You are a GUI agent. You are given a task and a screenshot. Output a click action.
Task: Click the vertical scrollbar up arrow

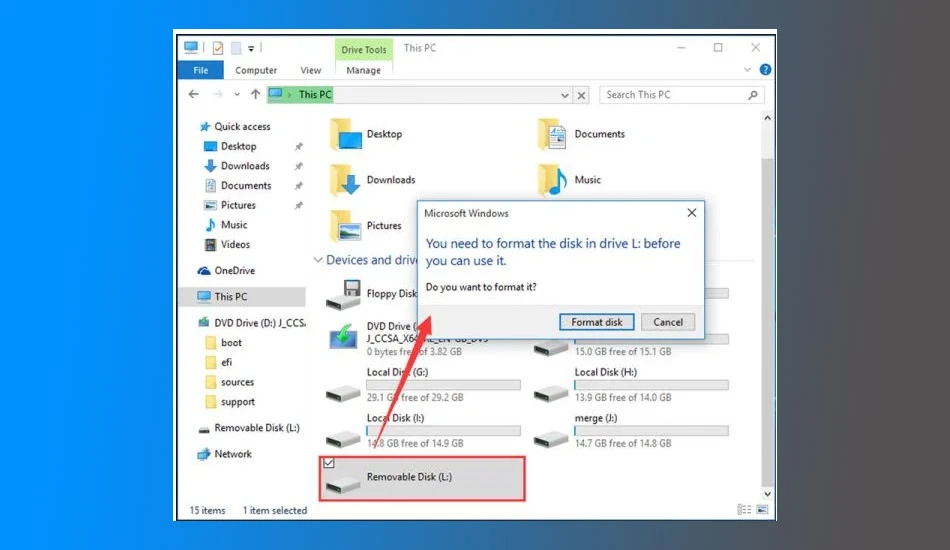pos(767,118)
